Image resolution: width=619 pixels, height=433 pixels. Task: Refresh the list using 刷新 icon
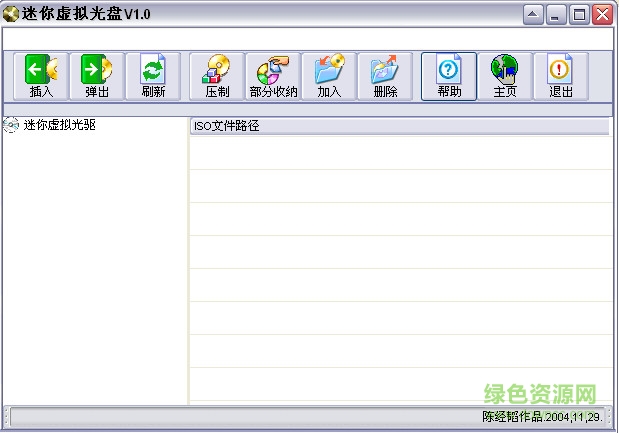coord(153,76)
